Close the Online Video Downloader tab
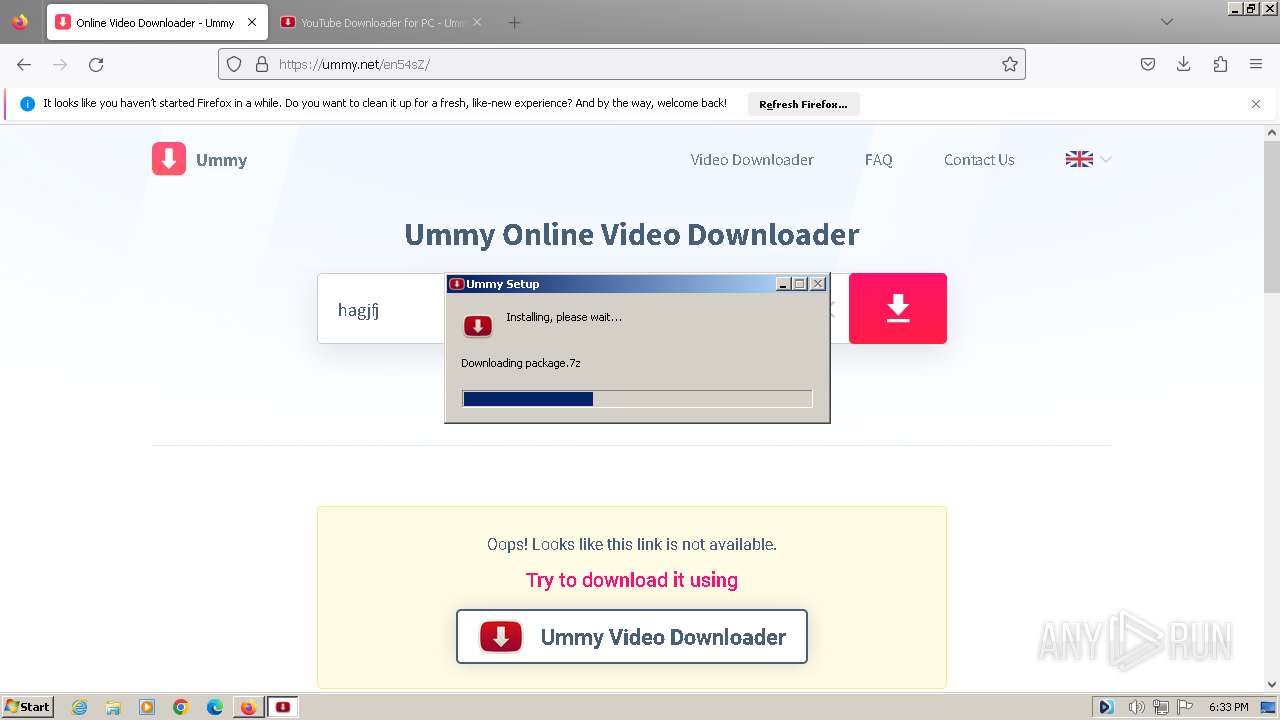The height and width of the screenshot is (720, 1280). 252,22
